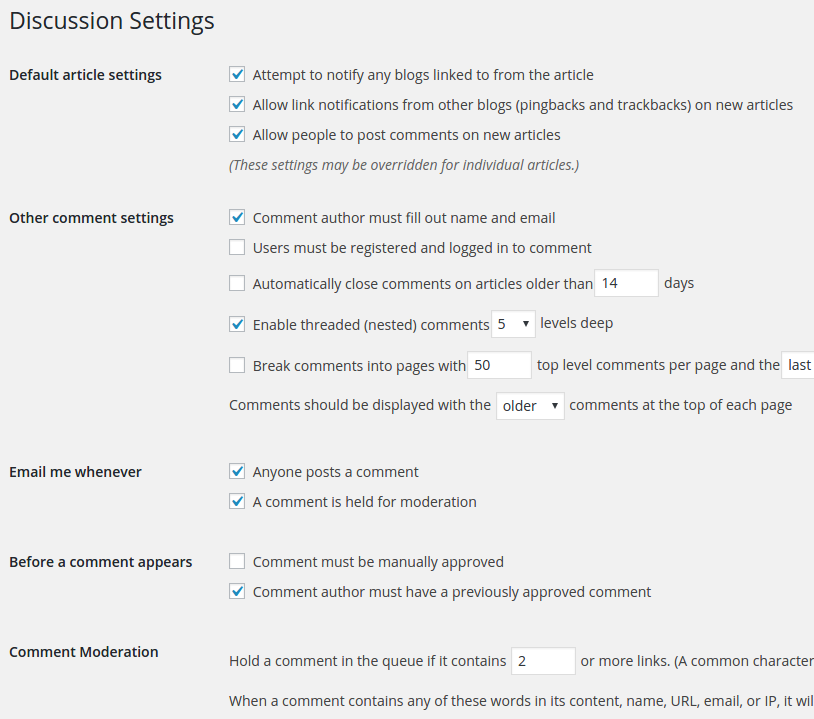
Task: Click the days field showing 14
Action: tap(626, 284)
